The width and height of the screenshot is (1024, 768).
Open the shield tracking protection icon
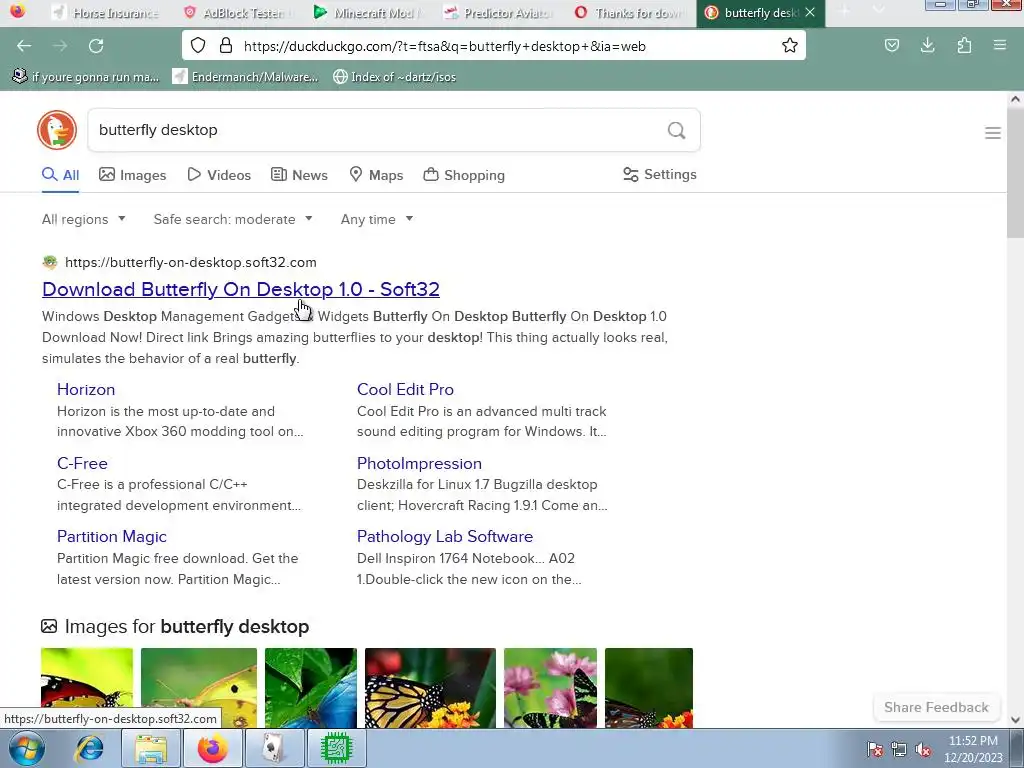pyautogui.click(x=198, y=46)
